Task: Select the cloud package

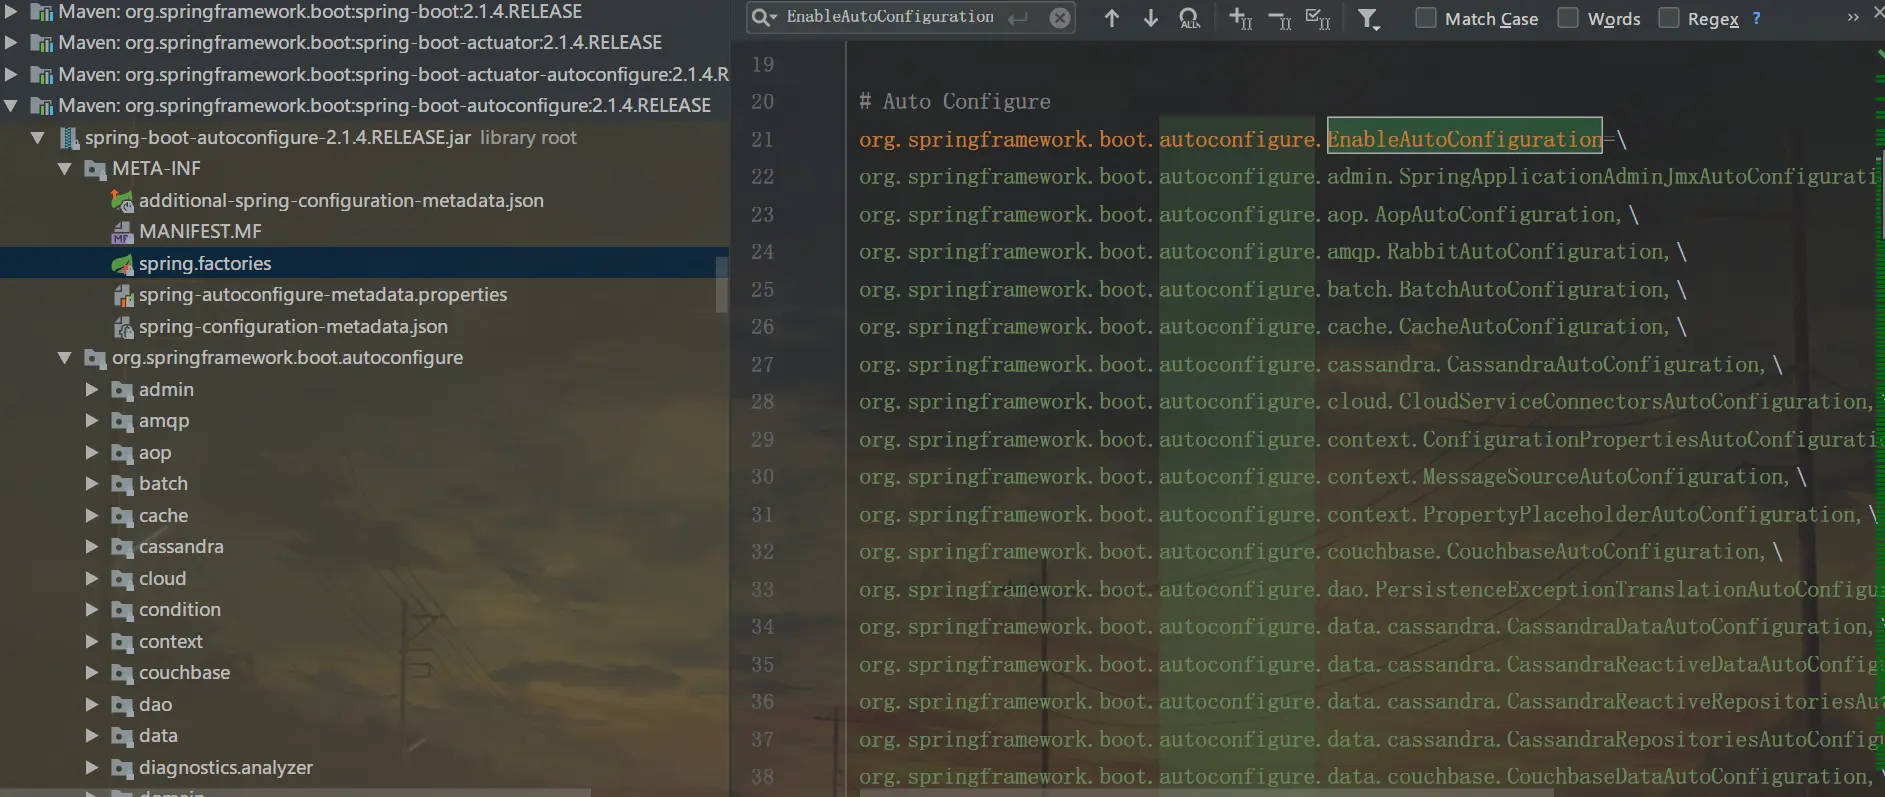Action: click(x=162, y=578)
